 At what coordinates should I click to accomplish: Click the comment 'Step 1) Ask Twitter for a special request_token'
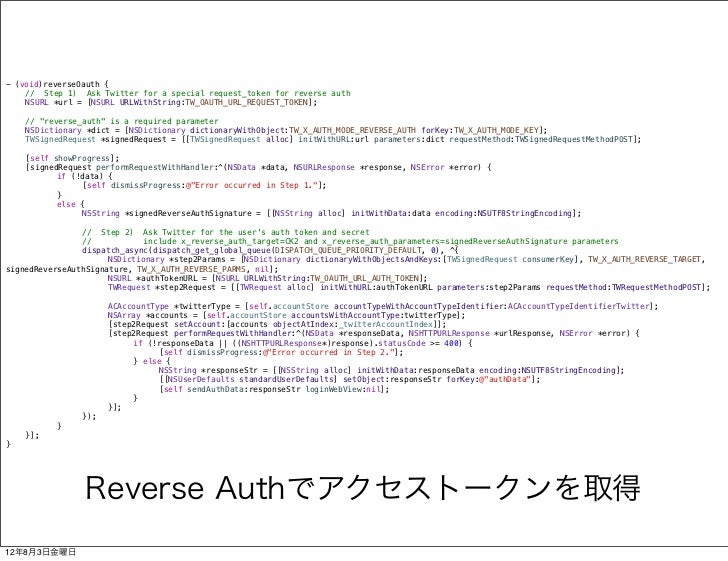(x=188, y=93)
